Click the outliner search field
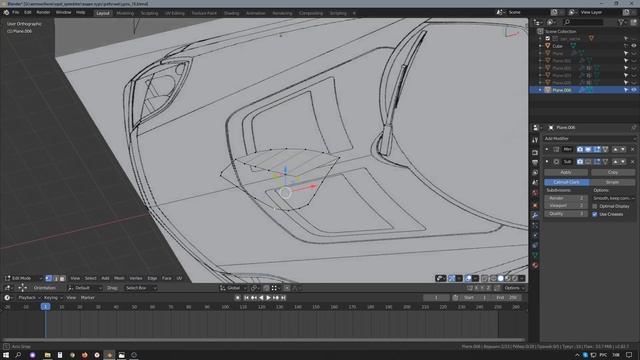This screenshot has width=640, height=360. (x=583, y=22)
